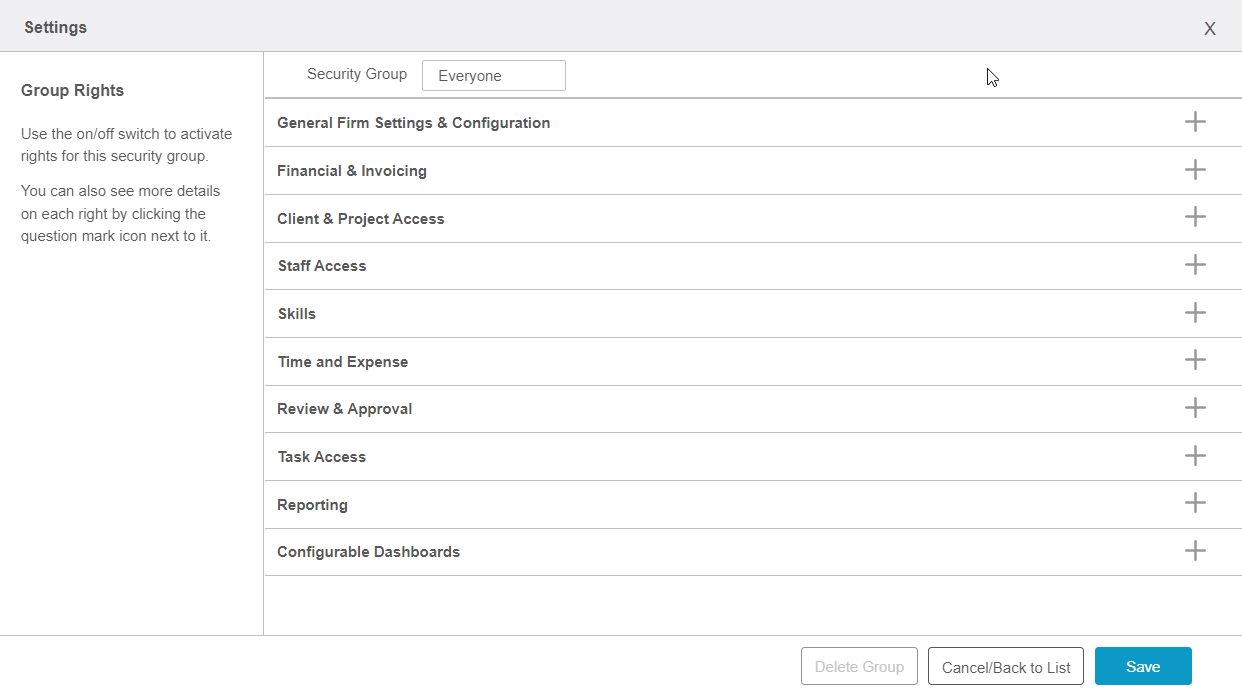1242x689 pixels.
Task: Select the Skills section title text
Action: pyautogui.click(x=296, y=314)
